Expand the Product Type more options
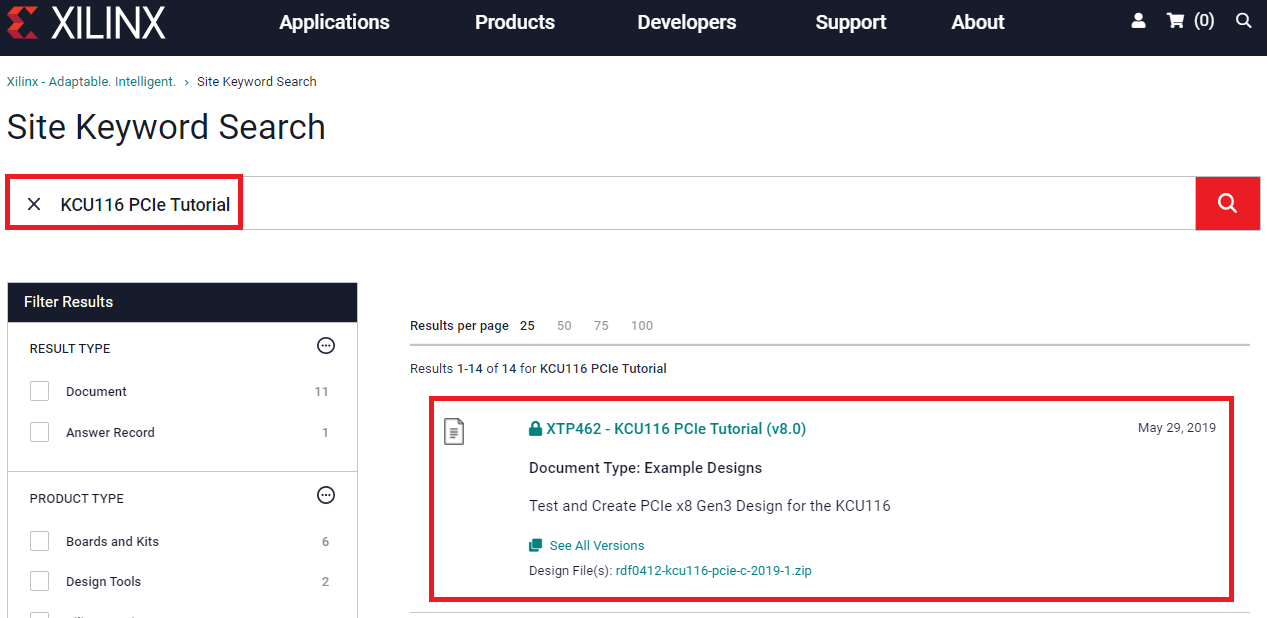The image size is (1267, 618). click(325, 495)
